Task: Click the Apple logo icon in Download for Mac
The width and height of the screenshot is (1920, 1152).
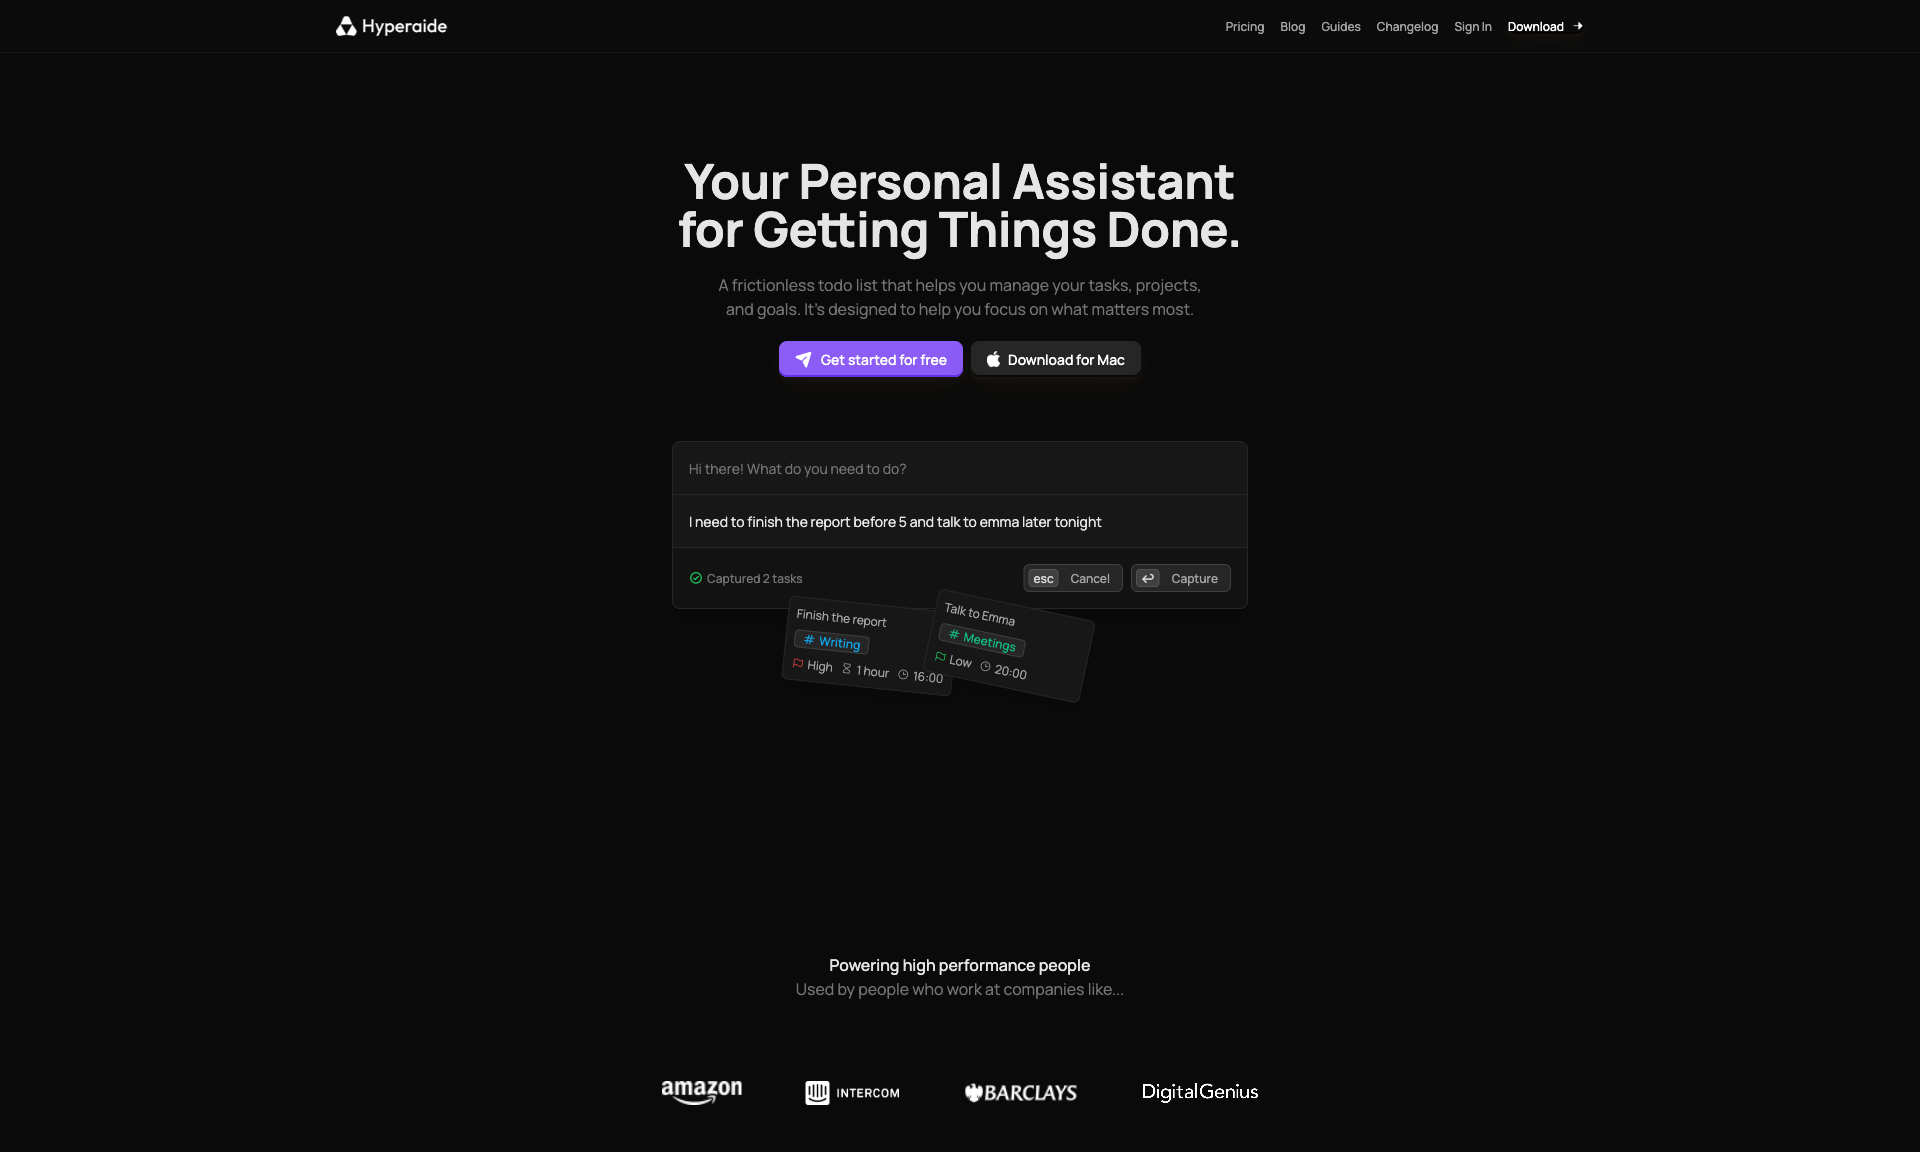Action: [993, 358]
